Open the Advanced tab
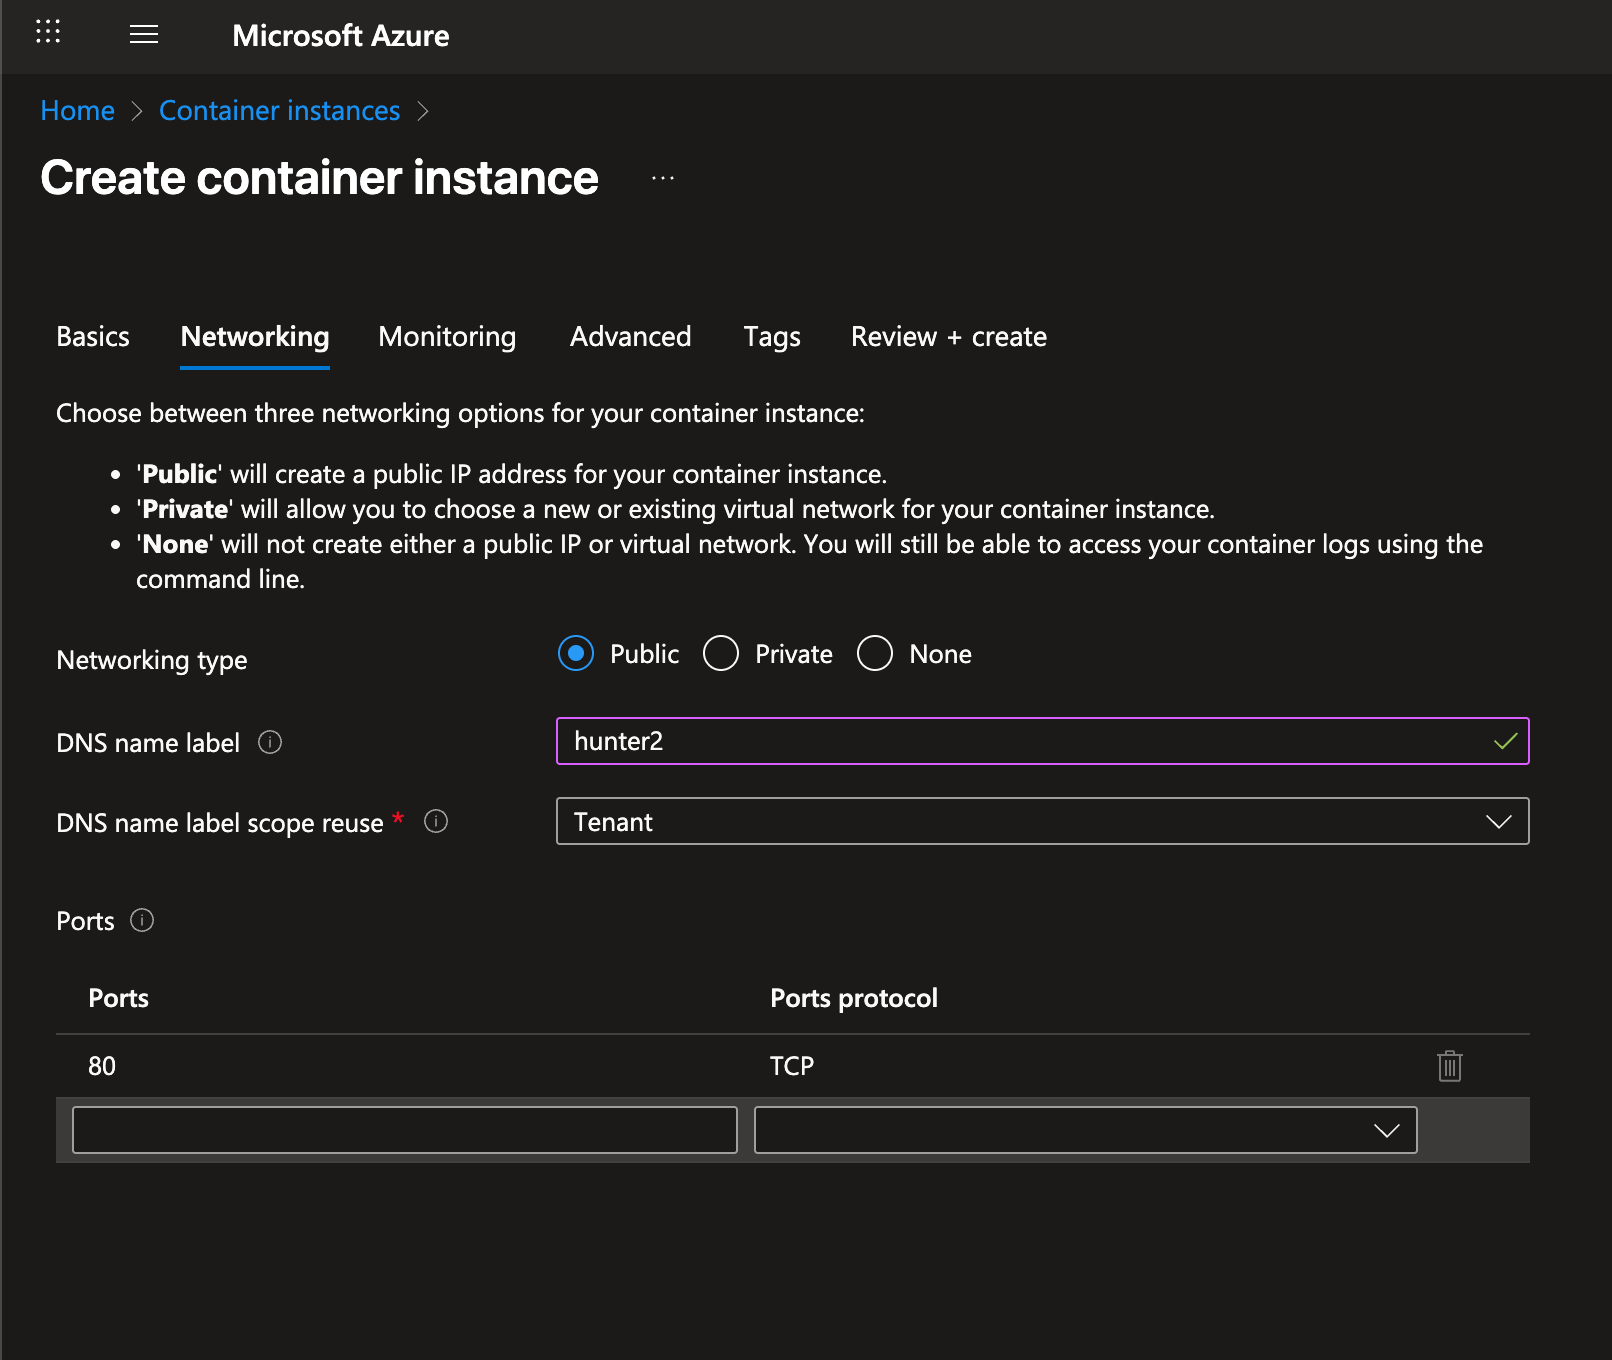This screenshot has width=1612, height=1360. tap(630, 337)
